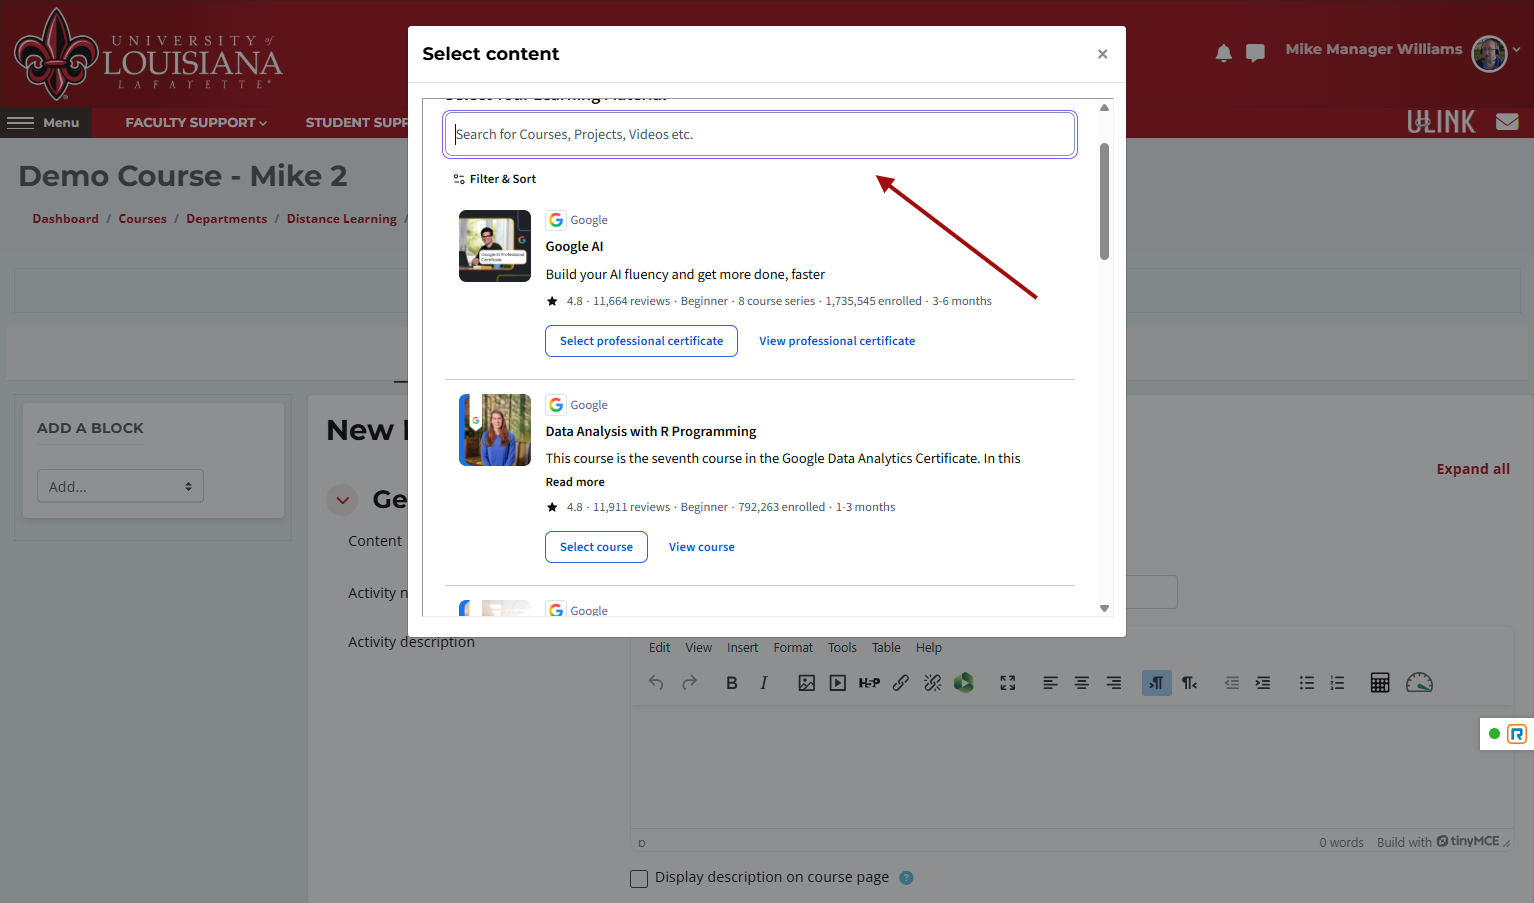Toggle right-to-left text direction

point(1189,683)
